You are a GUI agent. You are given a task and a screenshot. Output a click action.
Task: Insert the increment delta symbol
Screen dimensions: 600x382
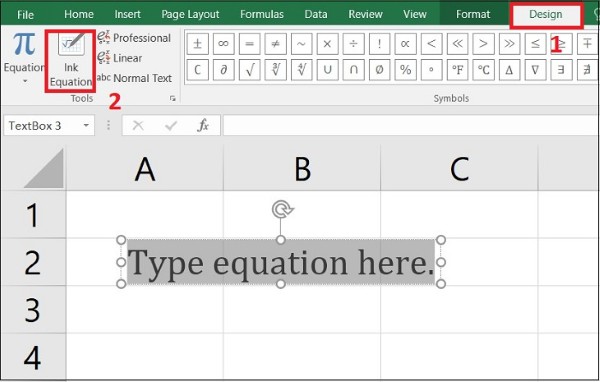[x=509, y=70]
